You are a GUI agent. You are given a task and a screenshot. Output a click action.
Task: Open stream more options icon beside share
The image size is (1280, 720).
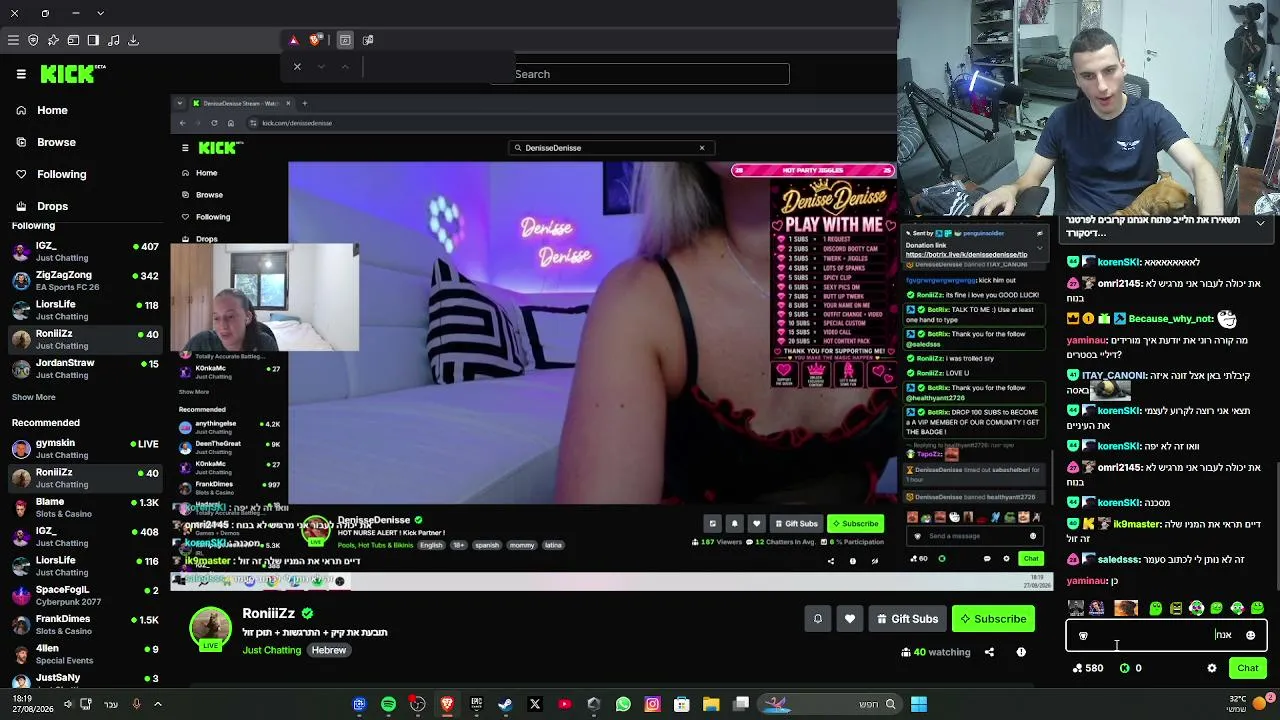(x=1021, y=652)
